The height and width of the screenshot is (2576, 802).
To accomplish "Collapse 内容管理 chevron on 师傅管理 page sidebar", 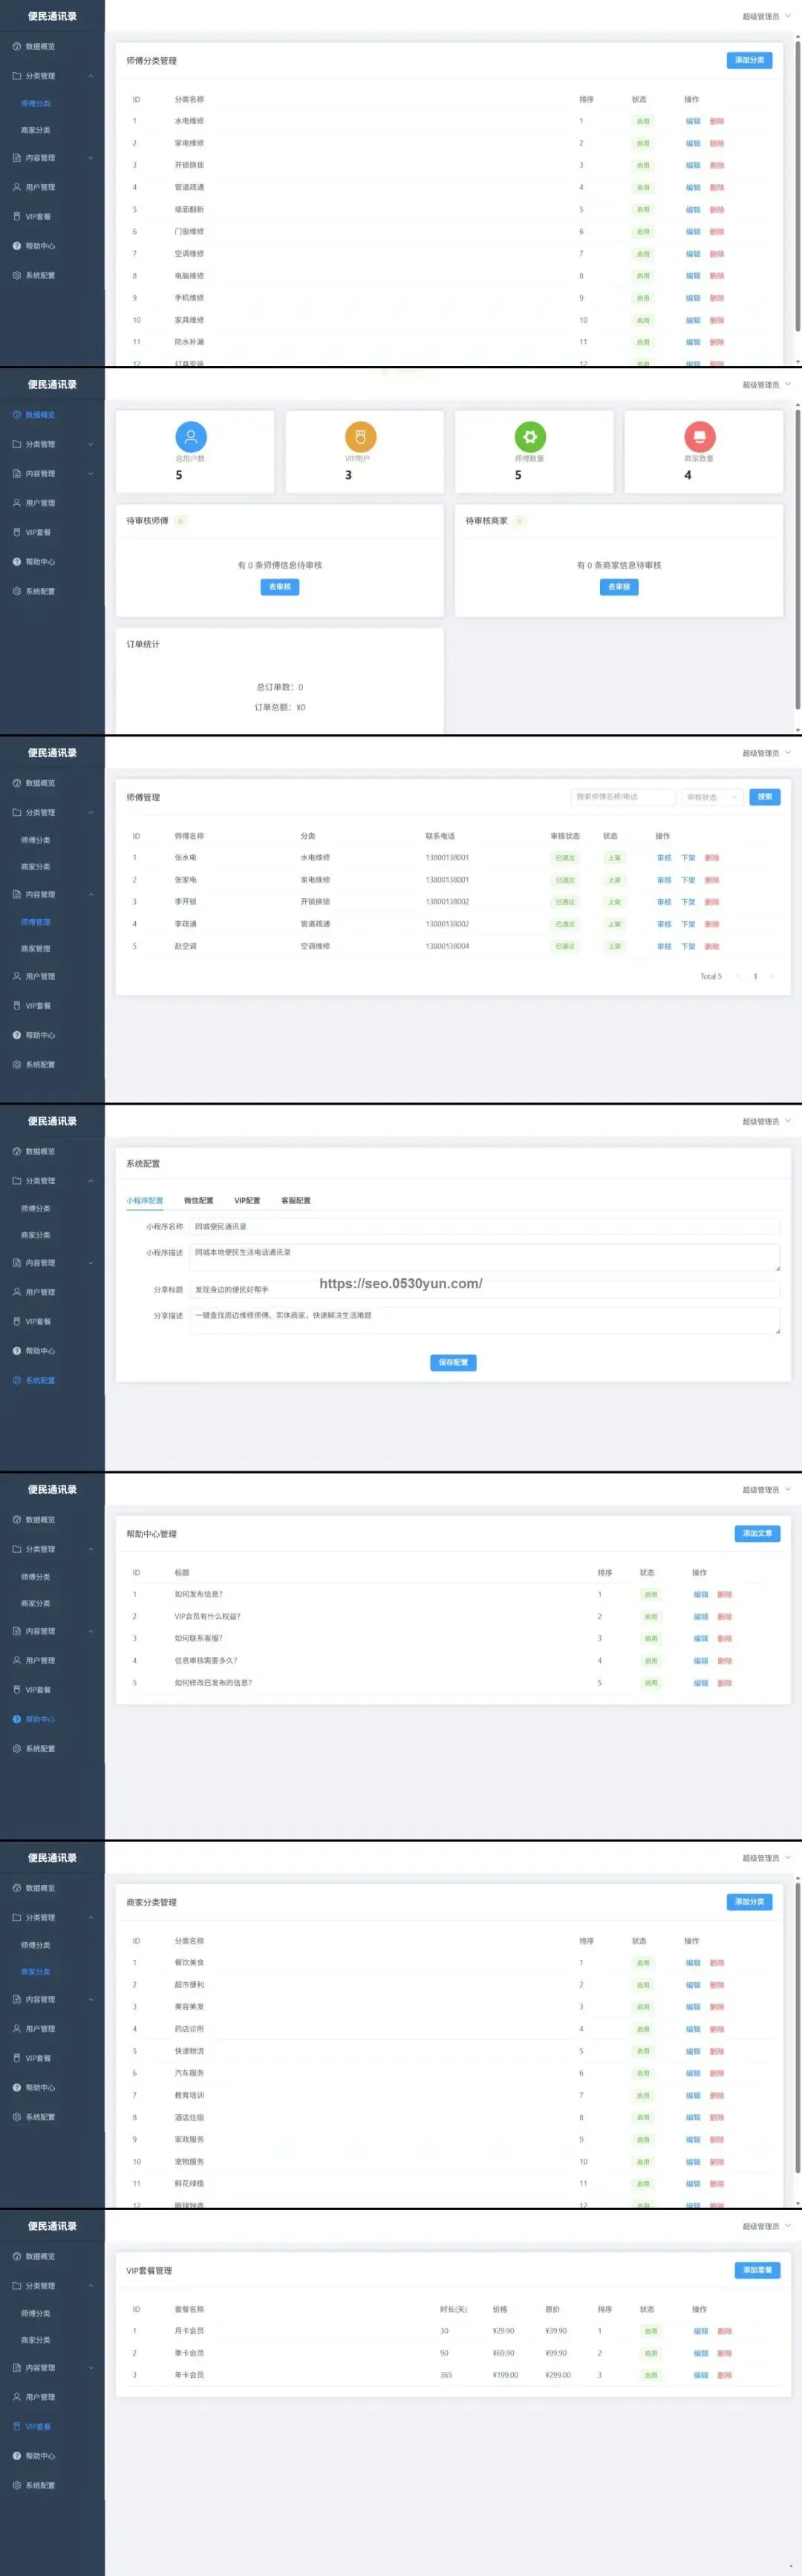I will pyautogui.click(x=91, y=895).
